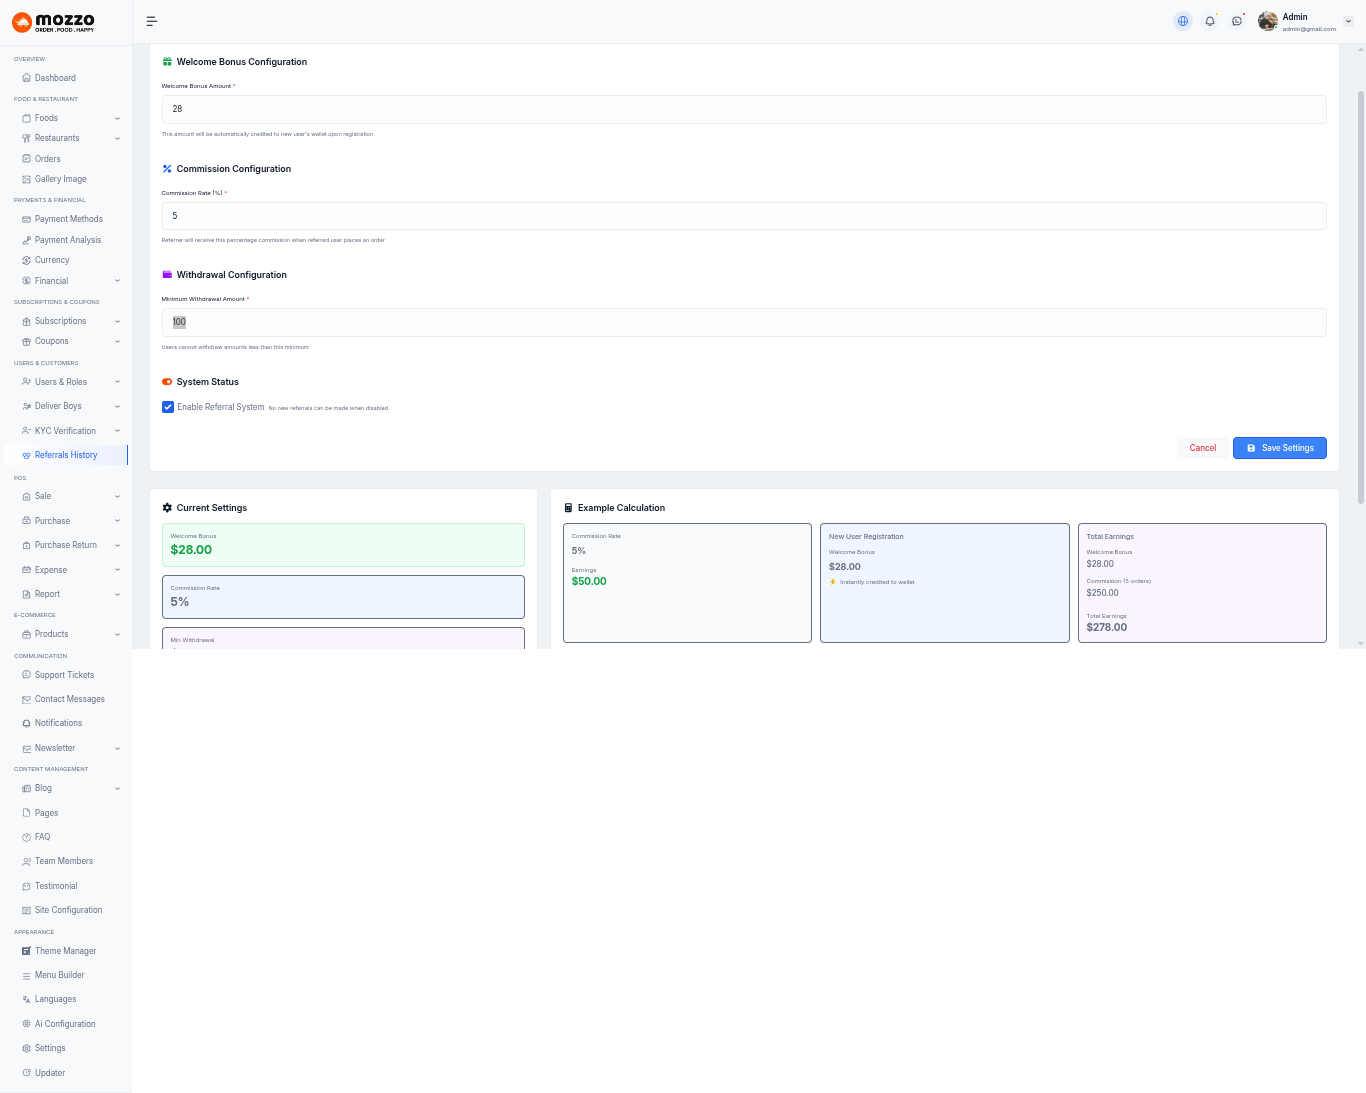The height and width of the screenshot is (1093, 1366).
Task: Click the Save Settings button
Action: 1279,448
